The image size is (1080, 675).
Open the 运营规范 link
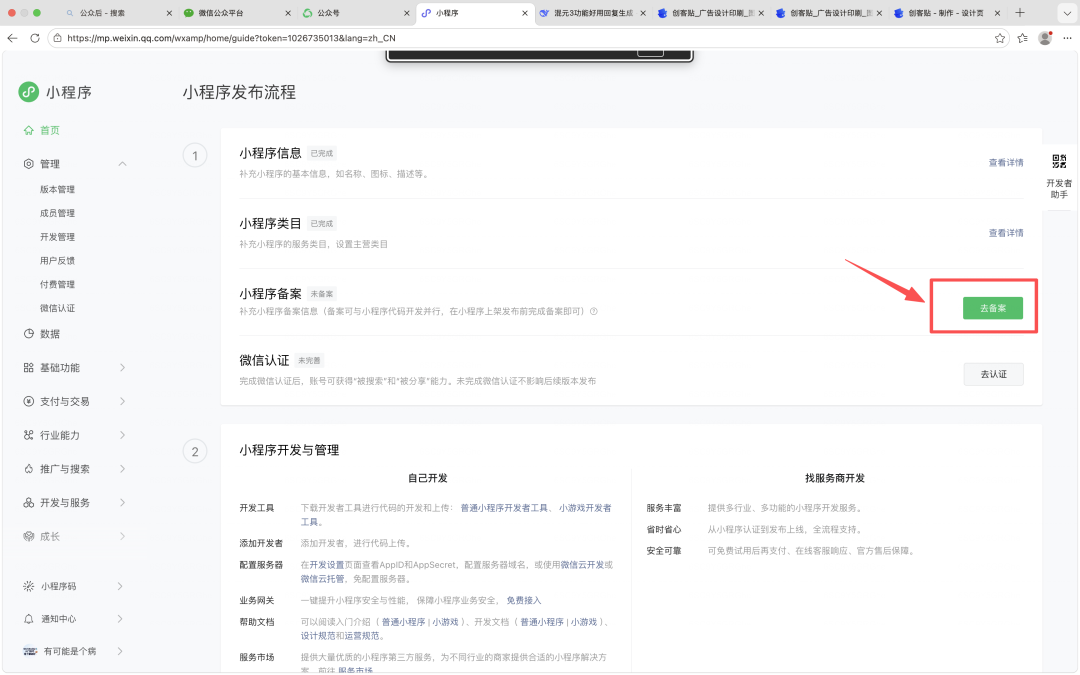pyautogui.click(x=362, y=636)
